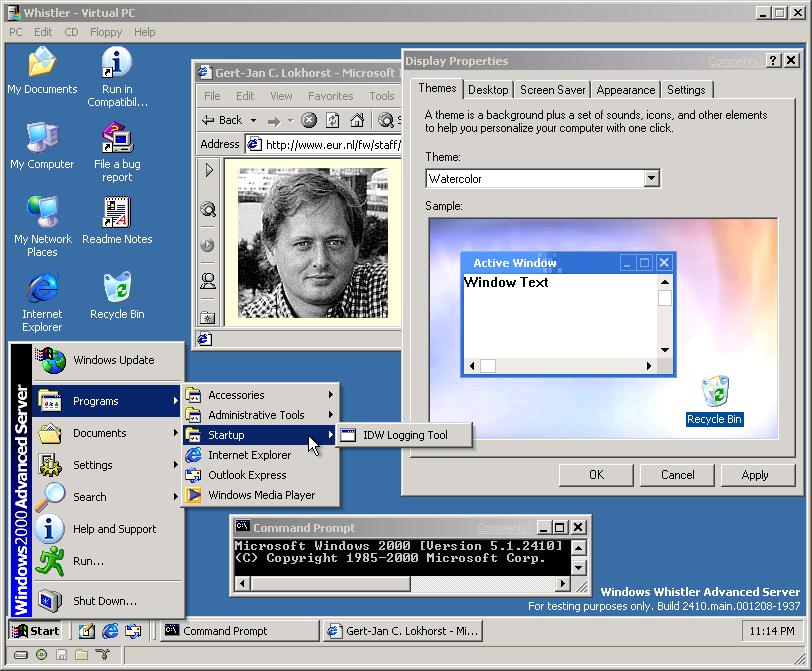Click Apply in Display Properties
The image size is (812, 671).
tap(758, 475)
